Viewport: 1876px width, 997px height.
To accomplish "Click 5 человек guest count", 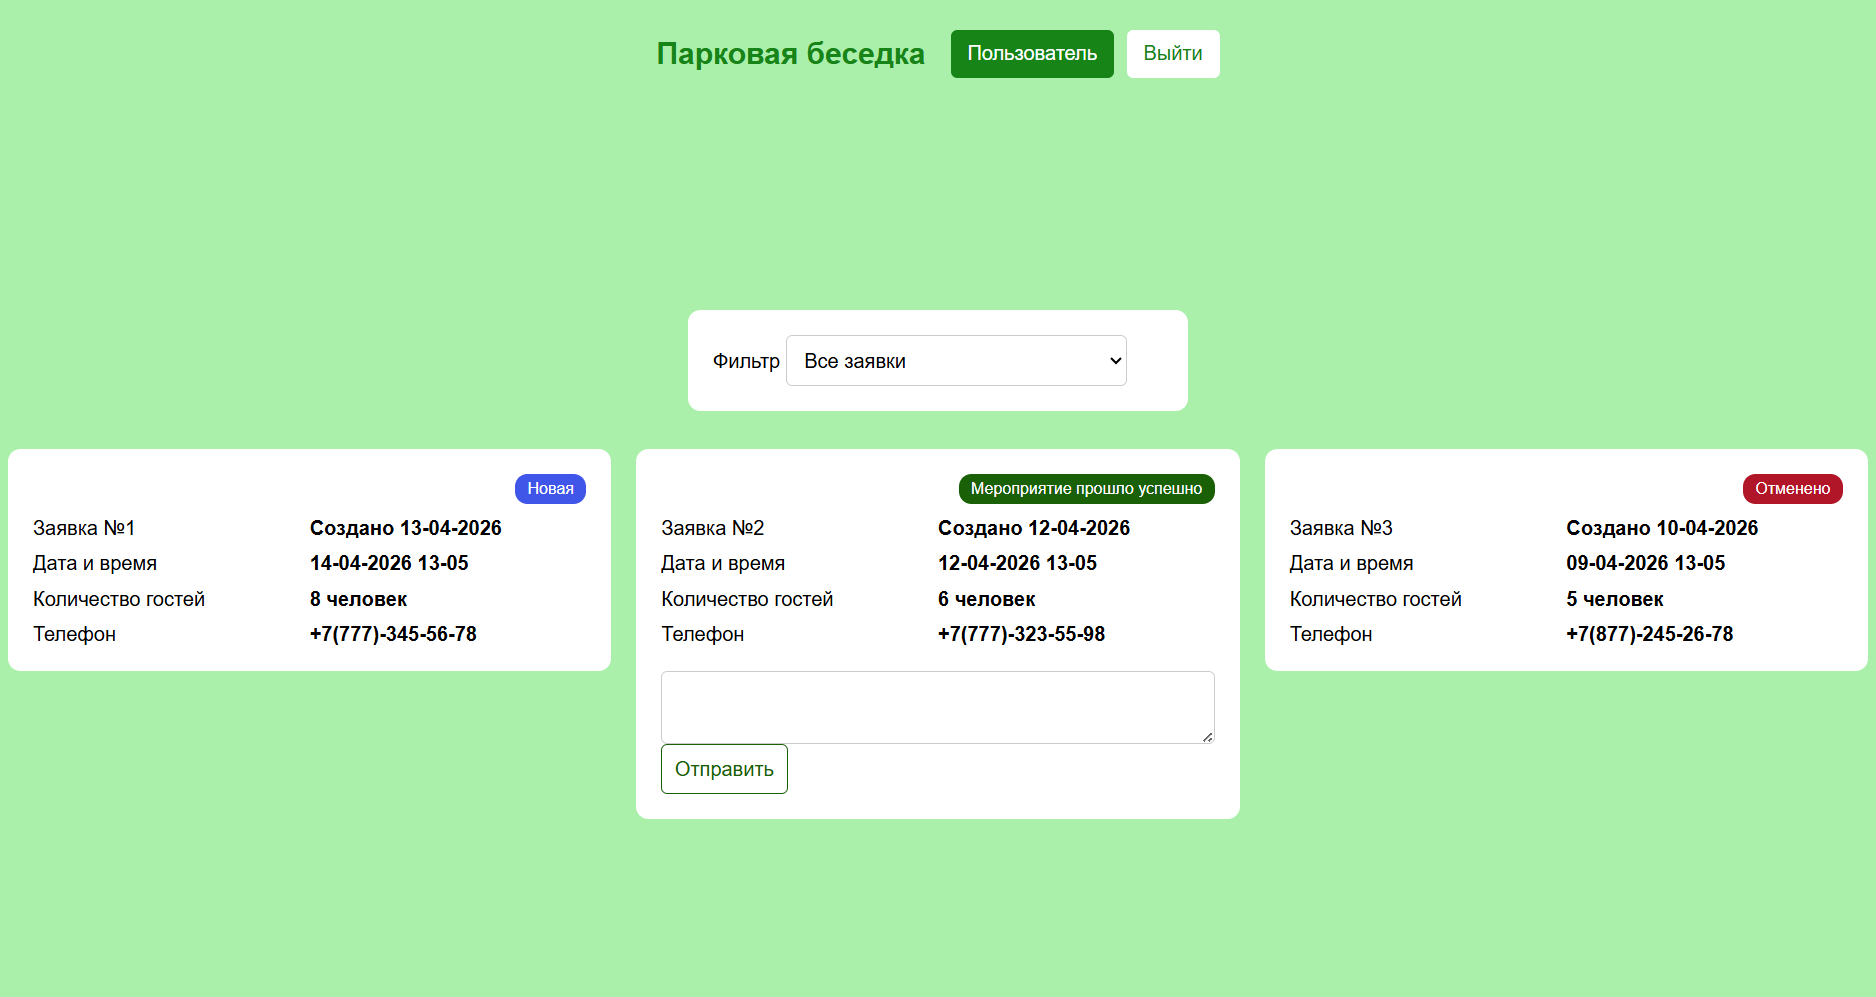I will [x=1615, y=599].
